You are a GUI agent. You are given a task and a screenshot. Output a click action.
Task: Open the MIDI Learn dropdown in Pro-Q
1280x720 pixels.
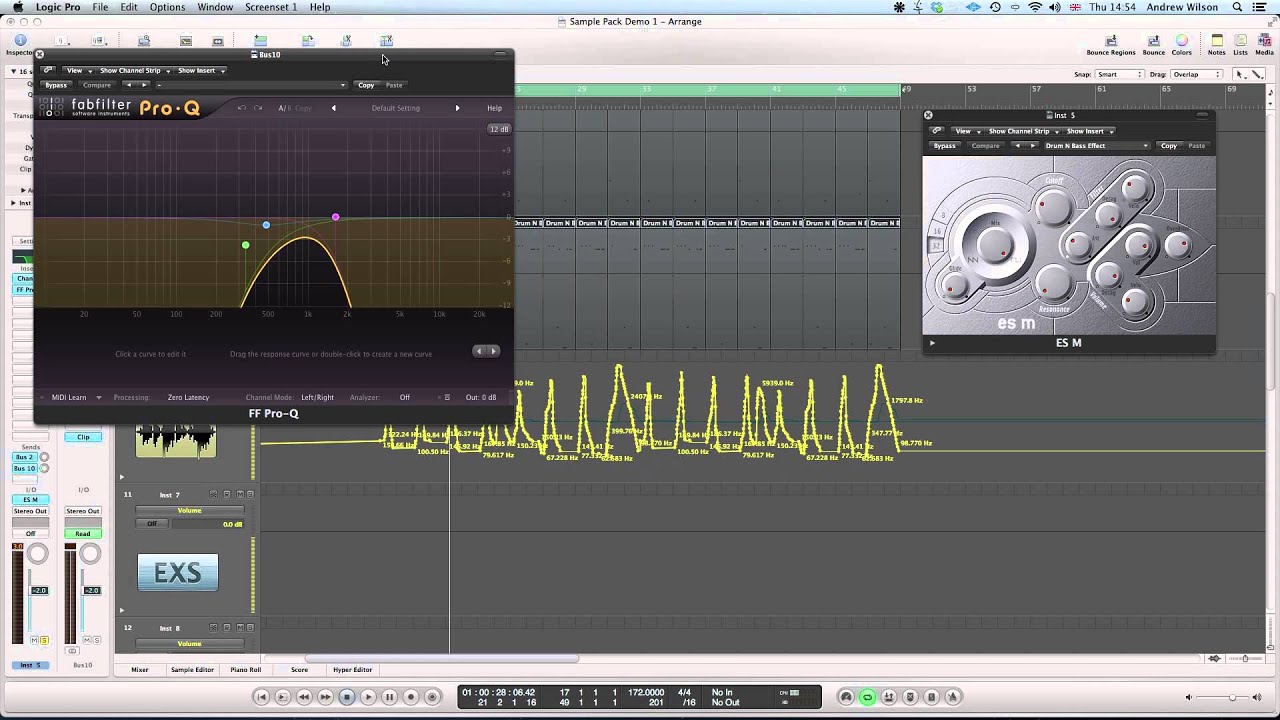[76, 397]
